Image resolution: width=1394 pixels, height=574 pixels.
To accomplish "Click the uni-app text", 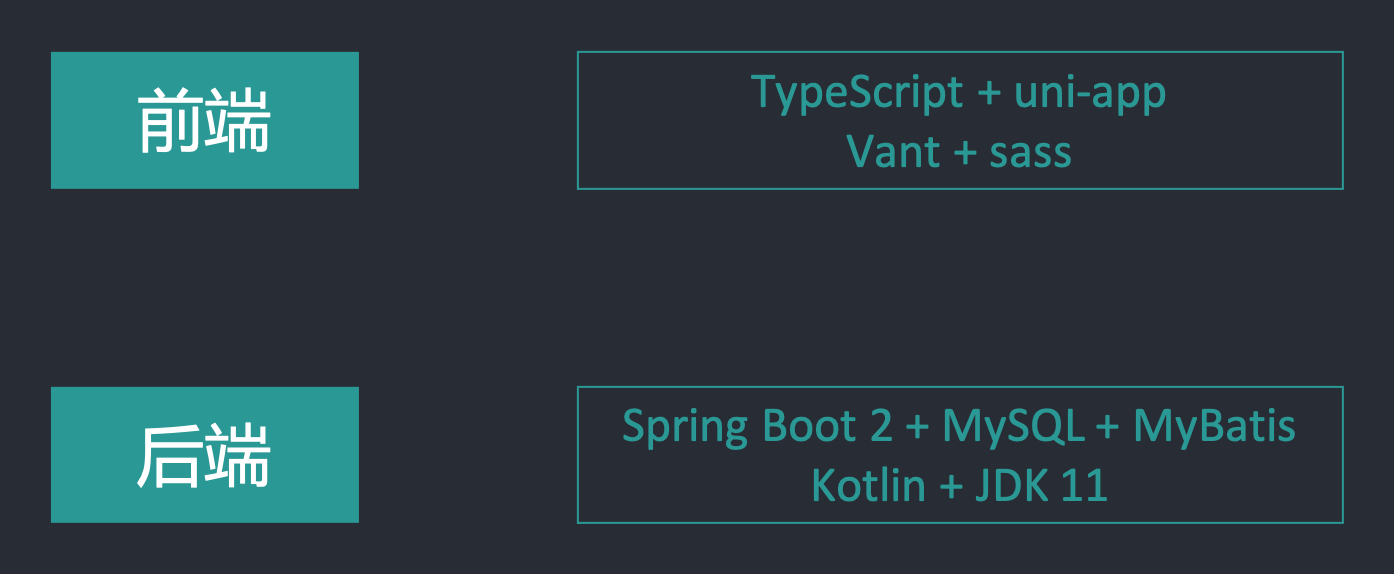I will pyautogui.click(x=1090, y=93).
